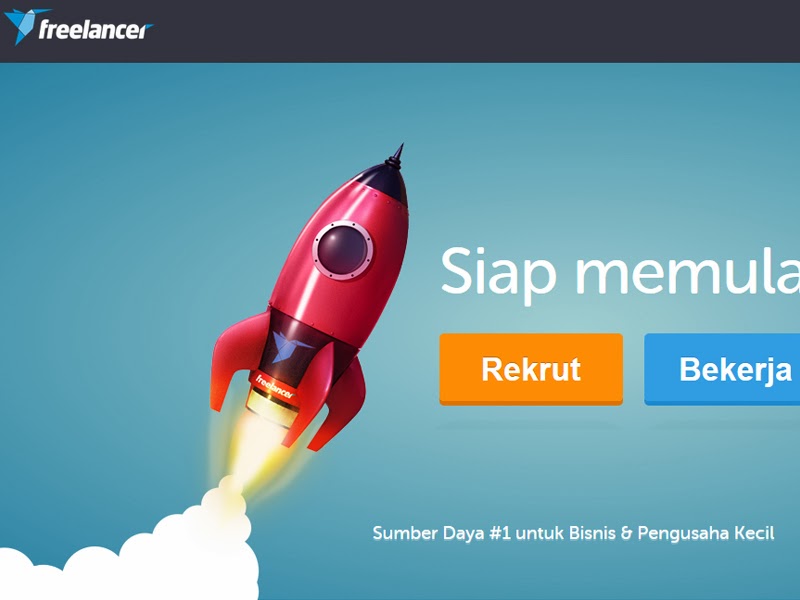The width and height of the screenshot is (800, 600).
Task: Click the rocket's left red fin
Action: [x=235, y=357]
